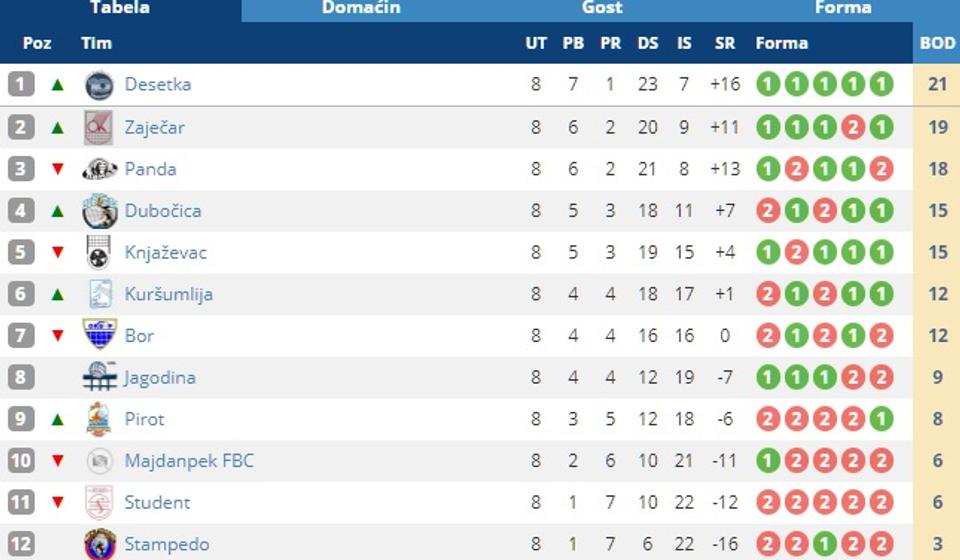The image size is (960, 560).
Task: Click the Desetka team logo
Action: (x=99, y=85)
